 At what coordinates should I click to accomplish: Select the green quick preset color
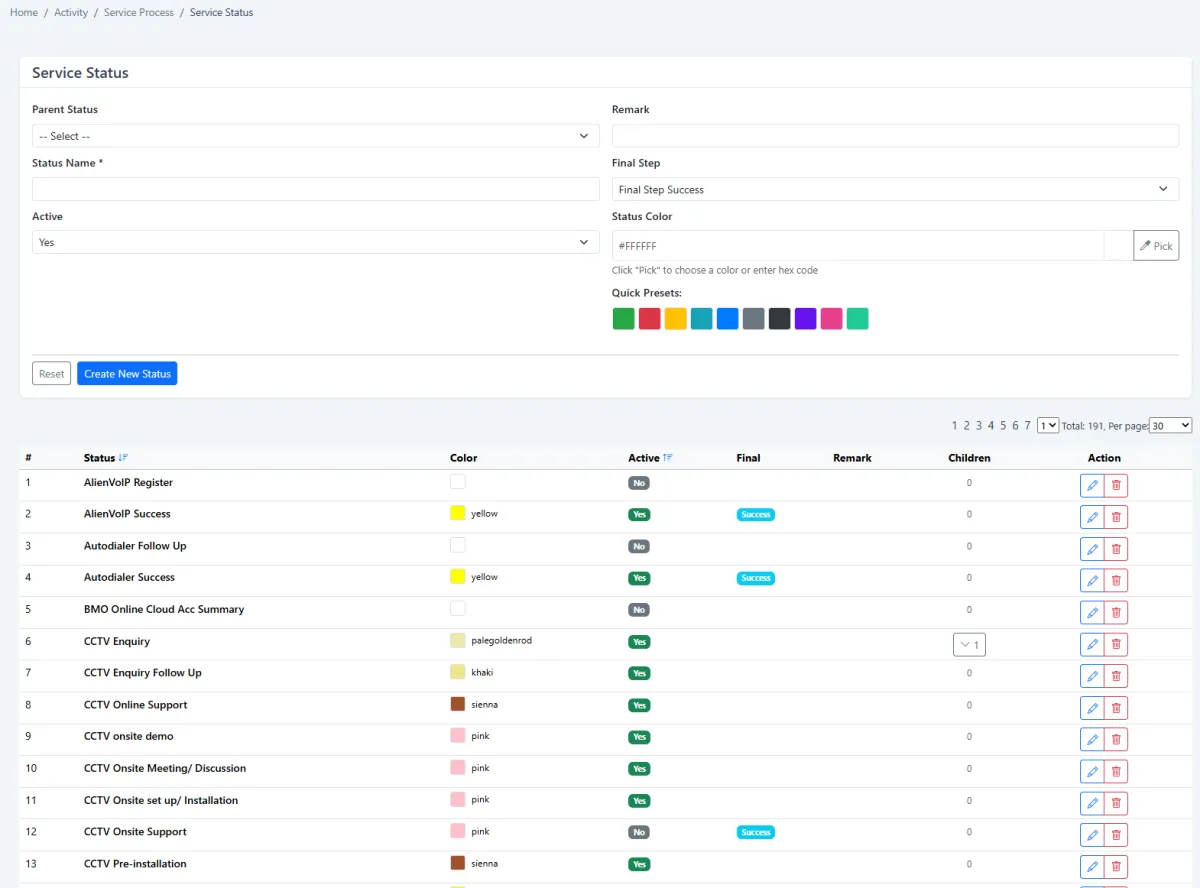[x=623, y=319]
